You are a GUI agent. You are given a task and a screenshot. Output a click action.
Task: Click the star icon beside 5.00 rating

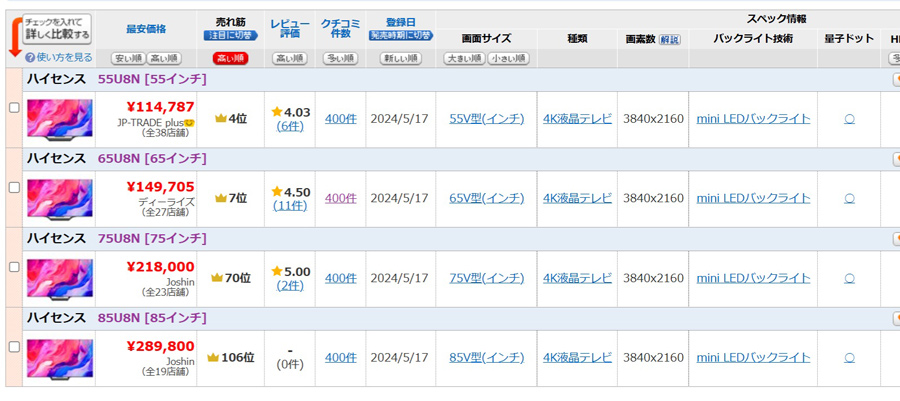coord(277,271)
